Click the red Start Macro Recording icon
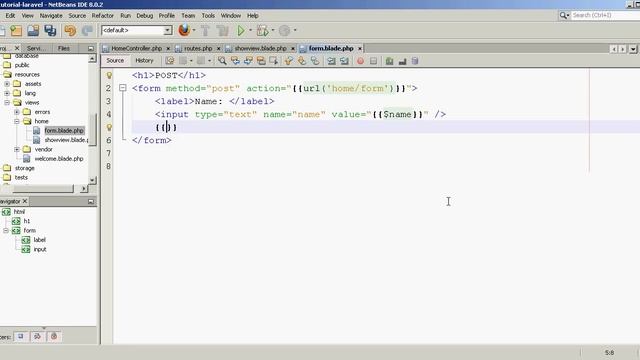Screen dimensions: 640x360 pyautogui.click(x=360, y=61)
